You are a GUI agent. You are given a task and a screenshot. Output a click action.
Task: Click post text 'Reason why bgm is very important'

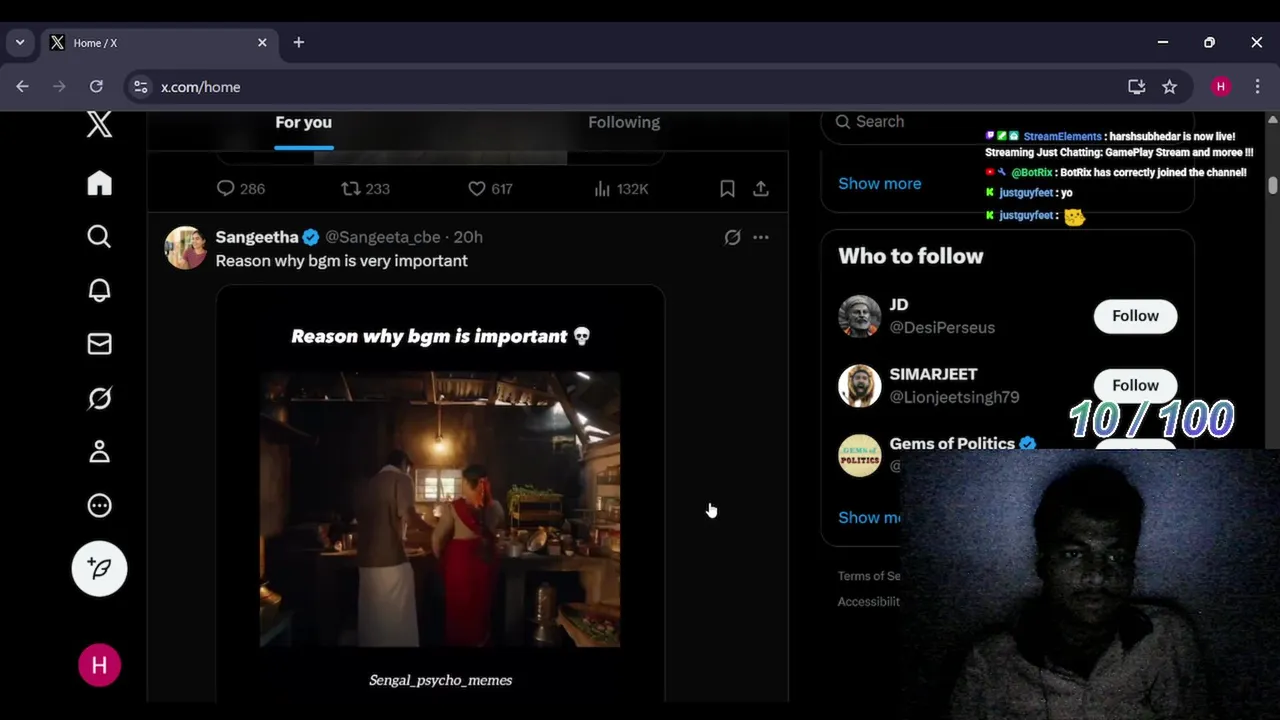(x=342, y=261)
